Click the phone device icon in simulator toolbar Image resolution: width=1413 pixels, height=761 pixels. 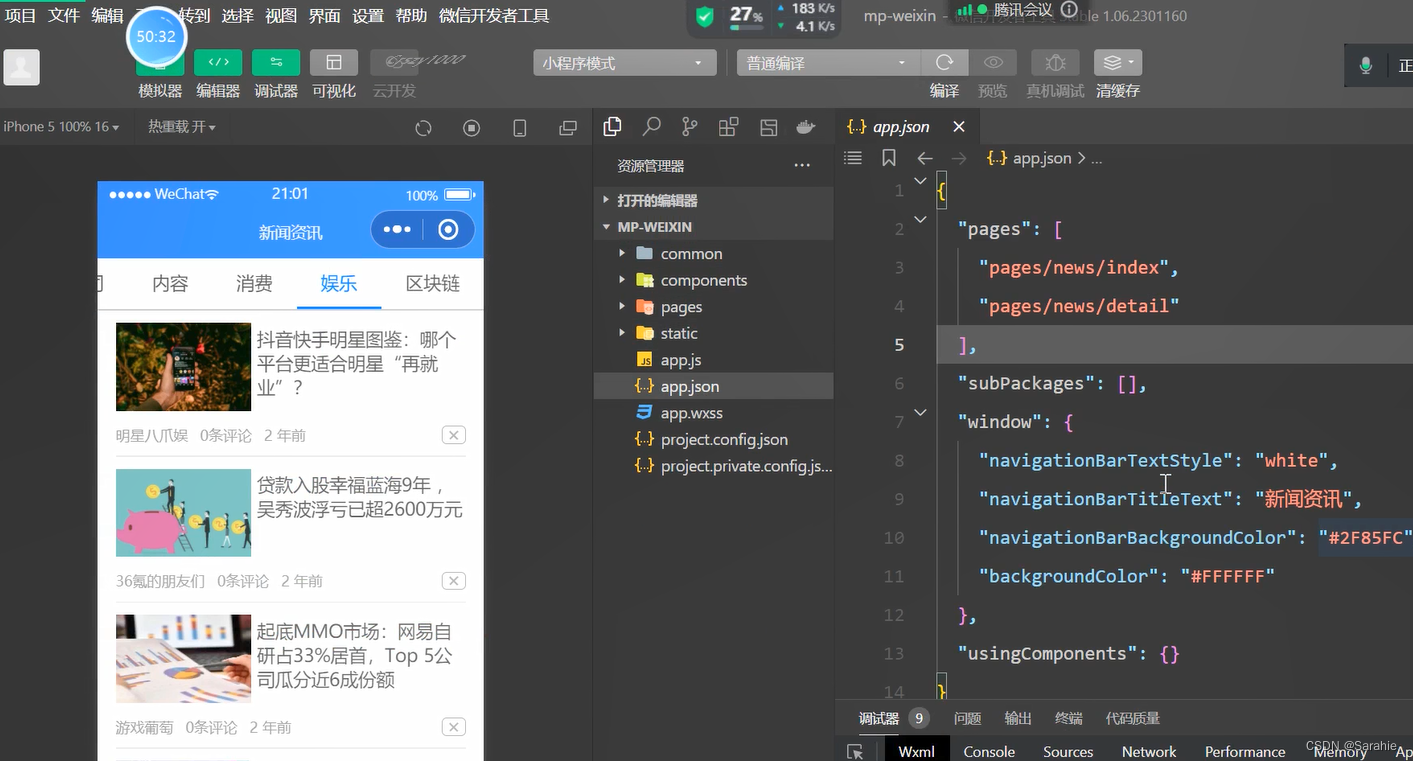coord(520,128)
